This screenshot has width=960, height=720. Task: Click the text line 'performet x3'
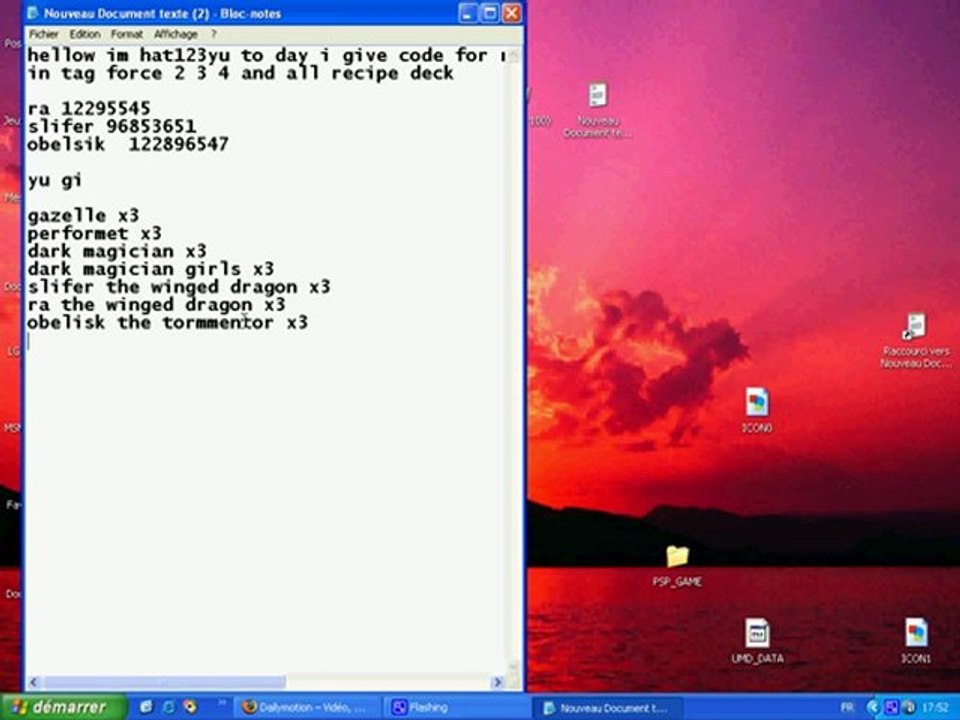pos(94,233)
